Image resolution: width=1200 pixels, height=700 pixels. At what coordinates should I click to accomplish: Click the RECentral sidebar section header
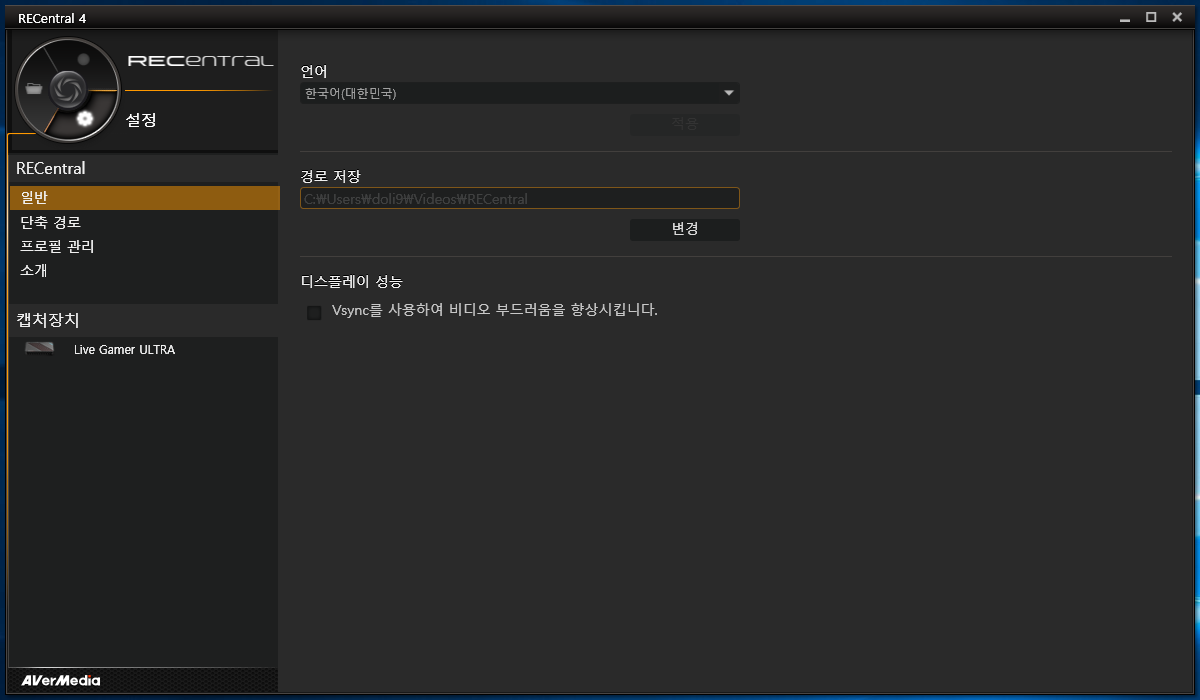51,168
